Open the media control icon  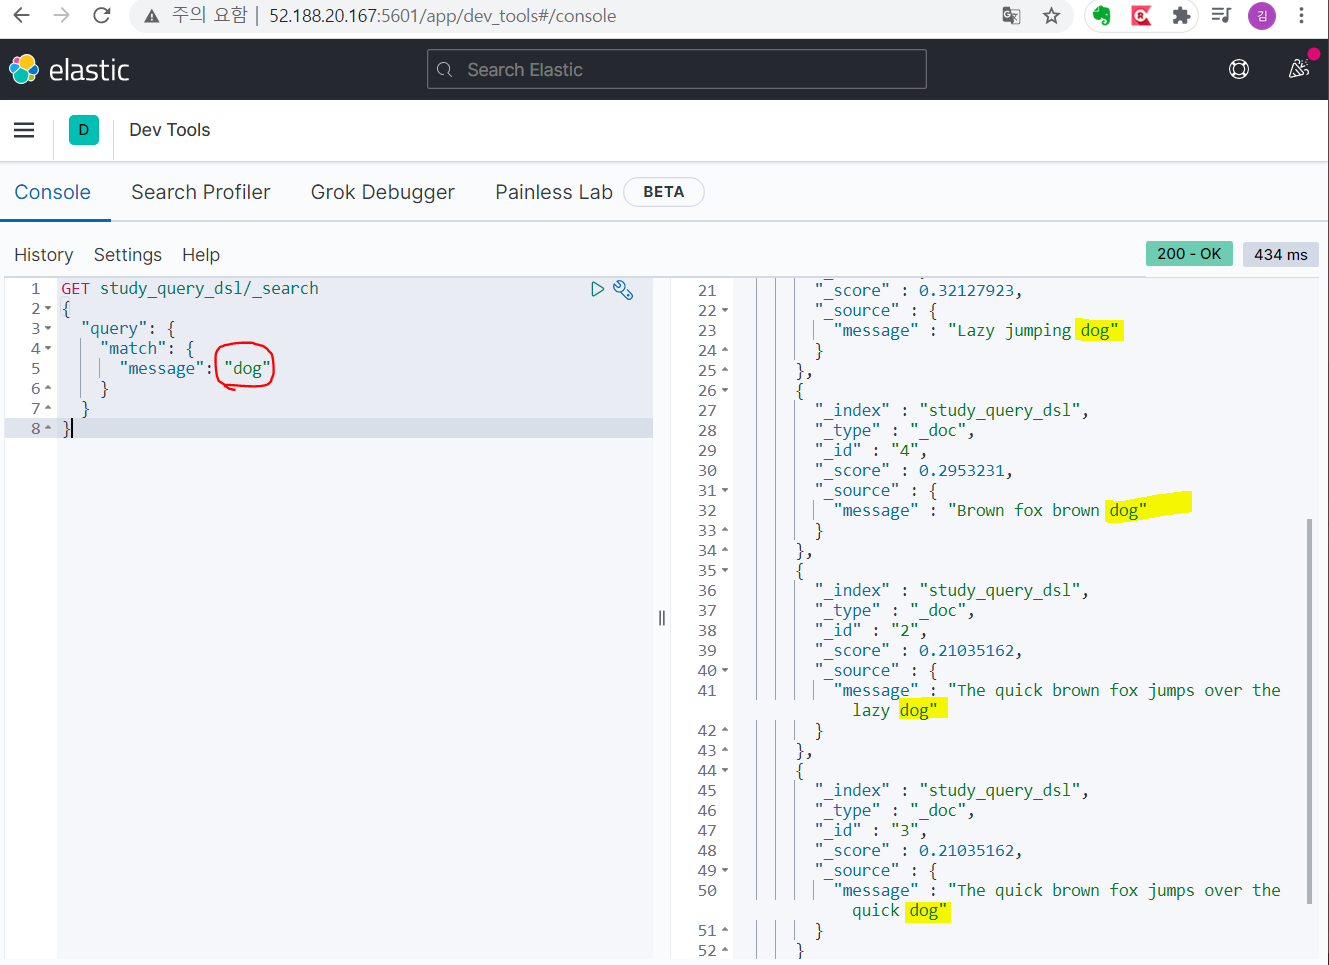(x=1221, y=15)
